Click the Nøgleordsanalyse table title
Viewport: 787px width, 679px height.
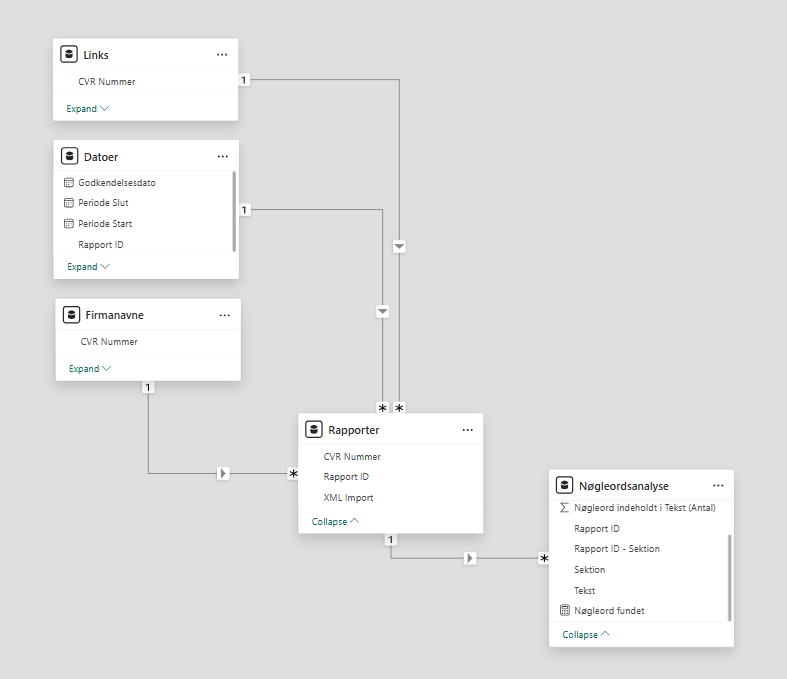(624, 486)
